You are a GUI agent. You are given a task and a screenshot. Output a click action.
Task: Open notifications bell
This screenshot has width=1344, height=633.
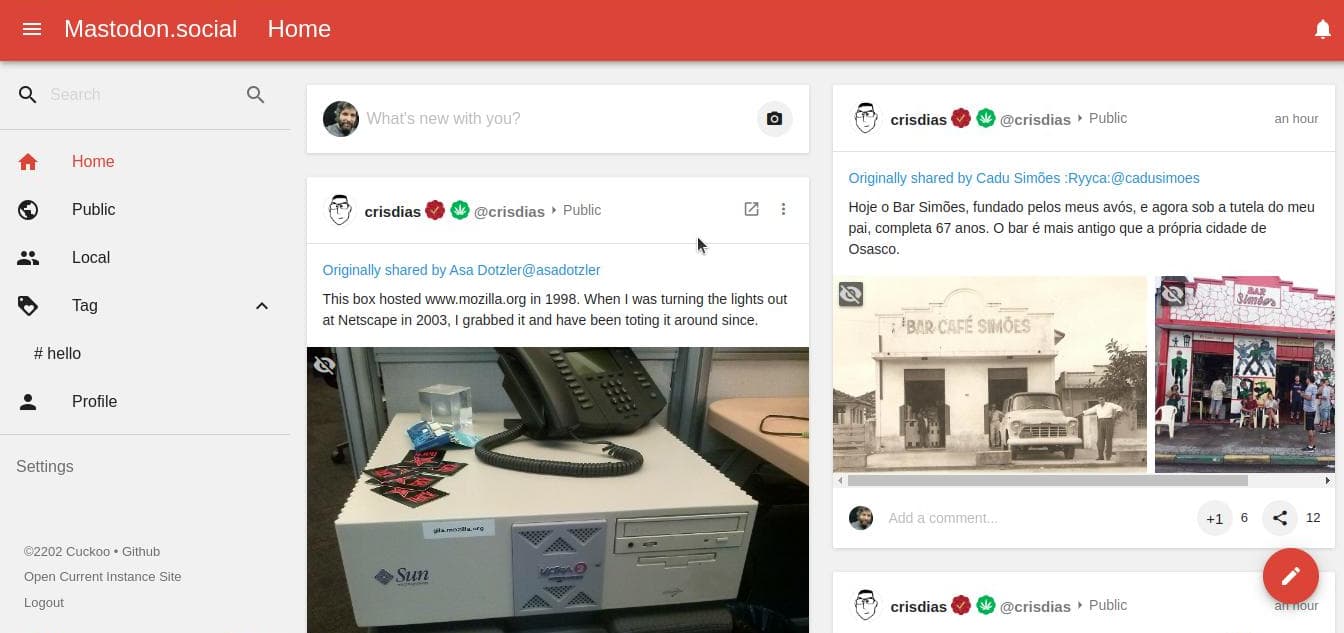pyautogui.click(x=1322, y=30)
